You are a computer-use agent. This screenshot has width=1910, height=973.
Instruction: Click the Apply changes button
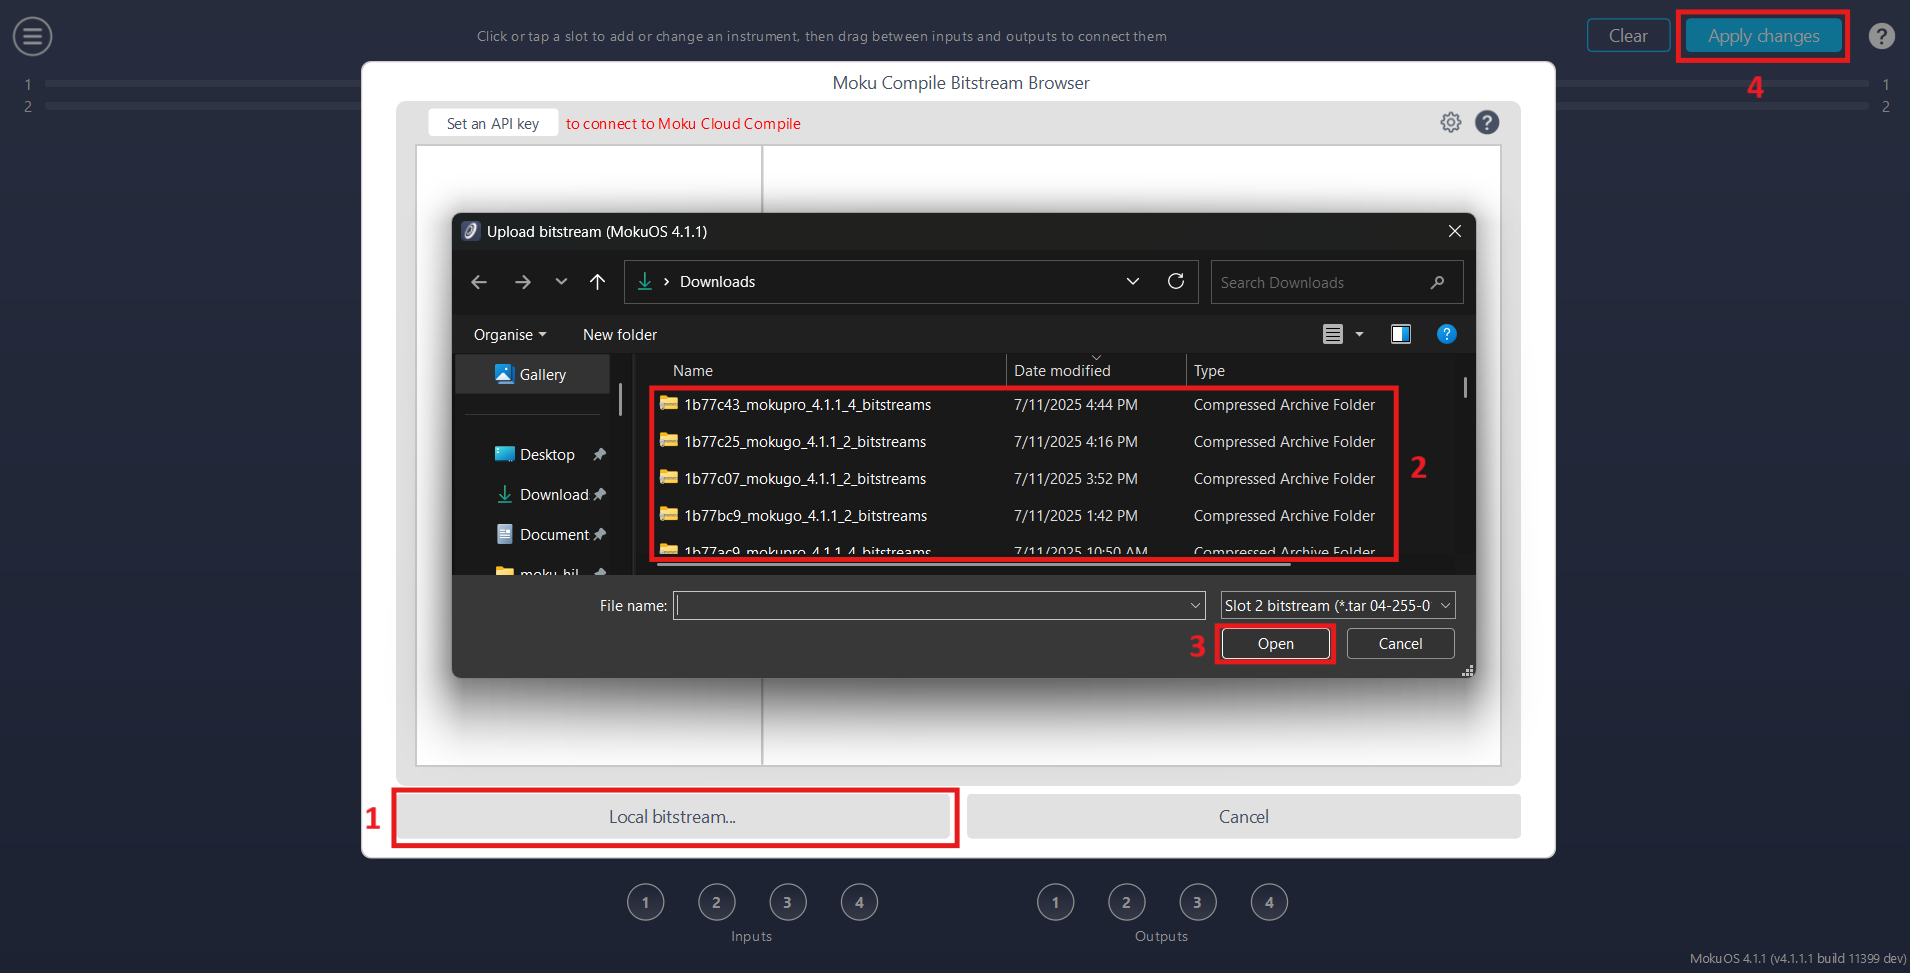(x=1763, y=36)
